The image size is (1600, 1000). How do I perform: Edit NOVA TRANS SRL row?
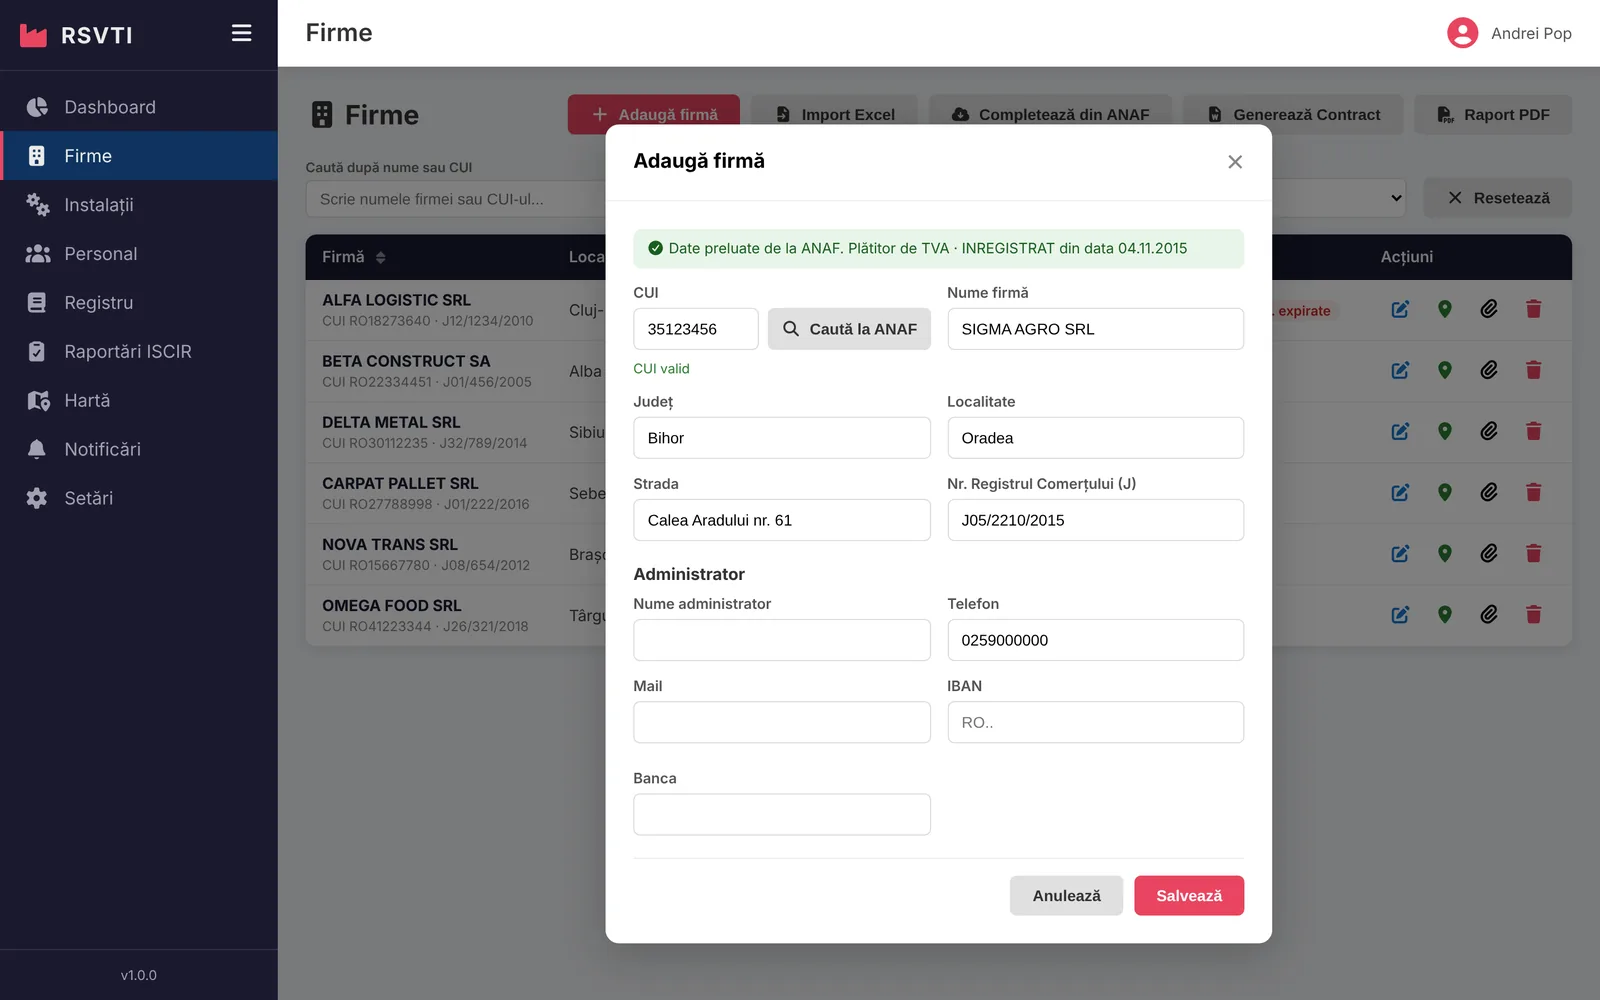[x=1400, y=553]
